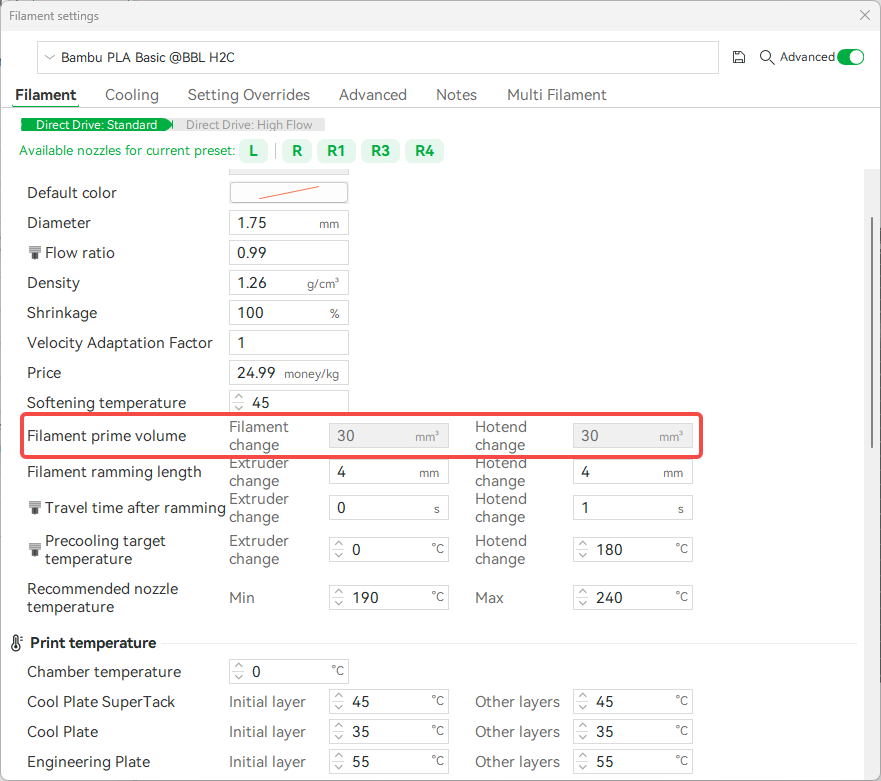This screenshot has height=781, width=881.
Task: Click the search settings magnifier icon
Action: tap(766, 57)
